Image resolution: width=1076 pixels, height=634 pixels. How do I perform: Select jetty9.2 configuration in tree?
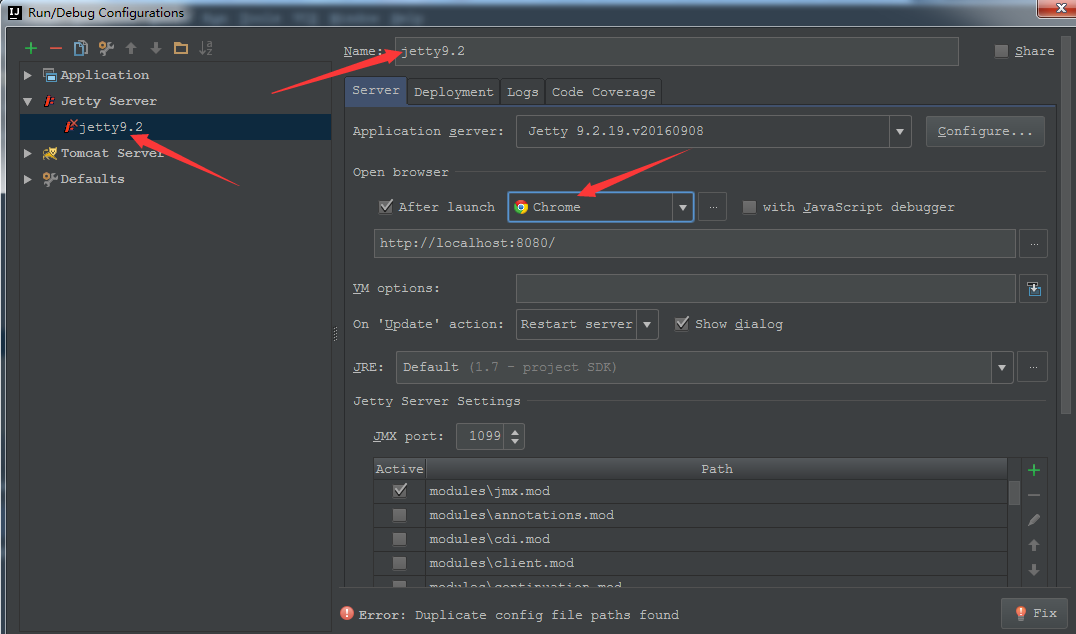click(175, 127)
